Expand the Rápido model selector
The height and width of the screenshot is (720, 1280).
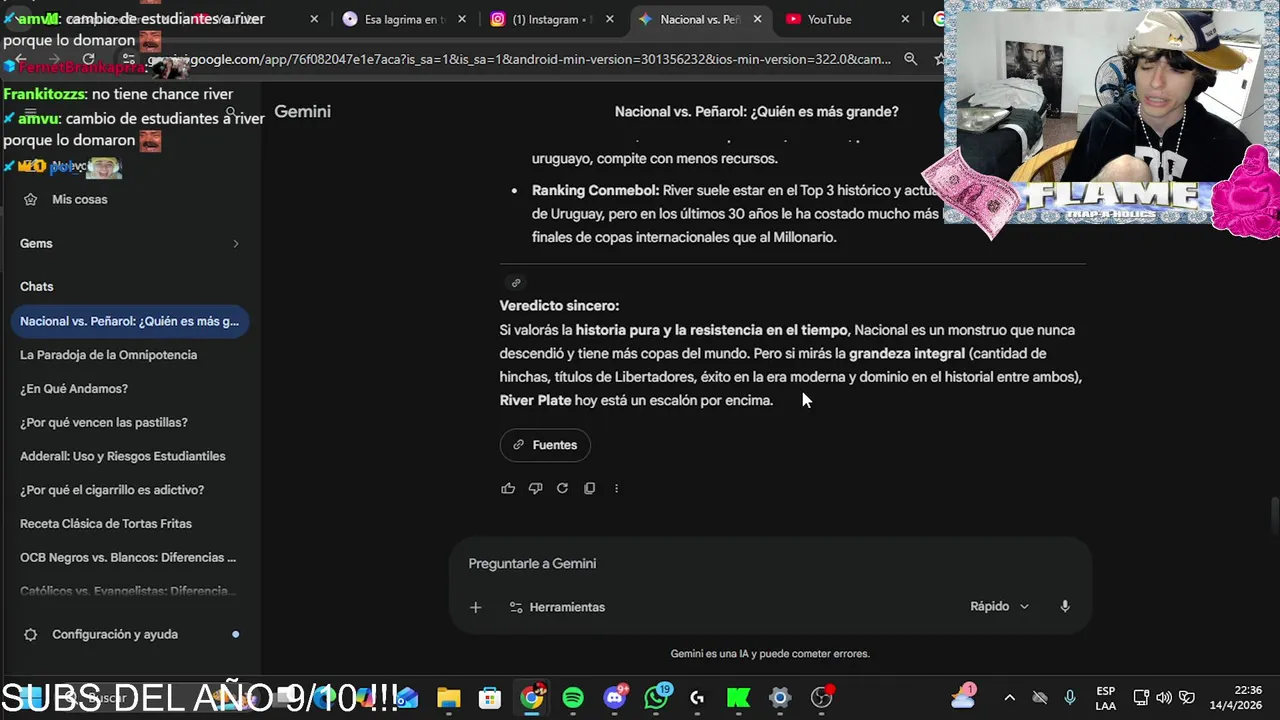pyautogui.click(x=999, y=606)
